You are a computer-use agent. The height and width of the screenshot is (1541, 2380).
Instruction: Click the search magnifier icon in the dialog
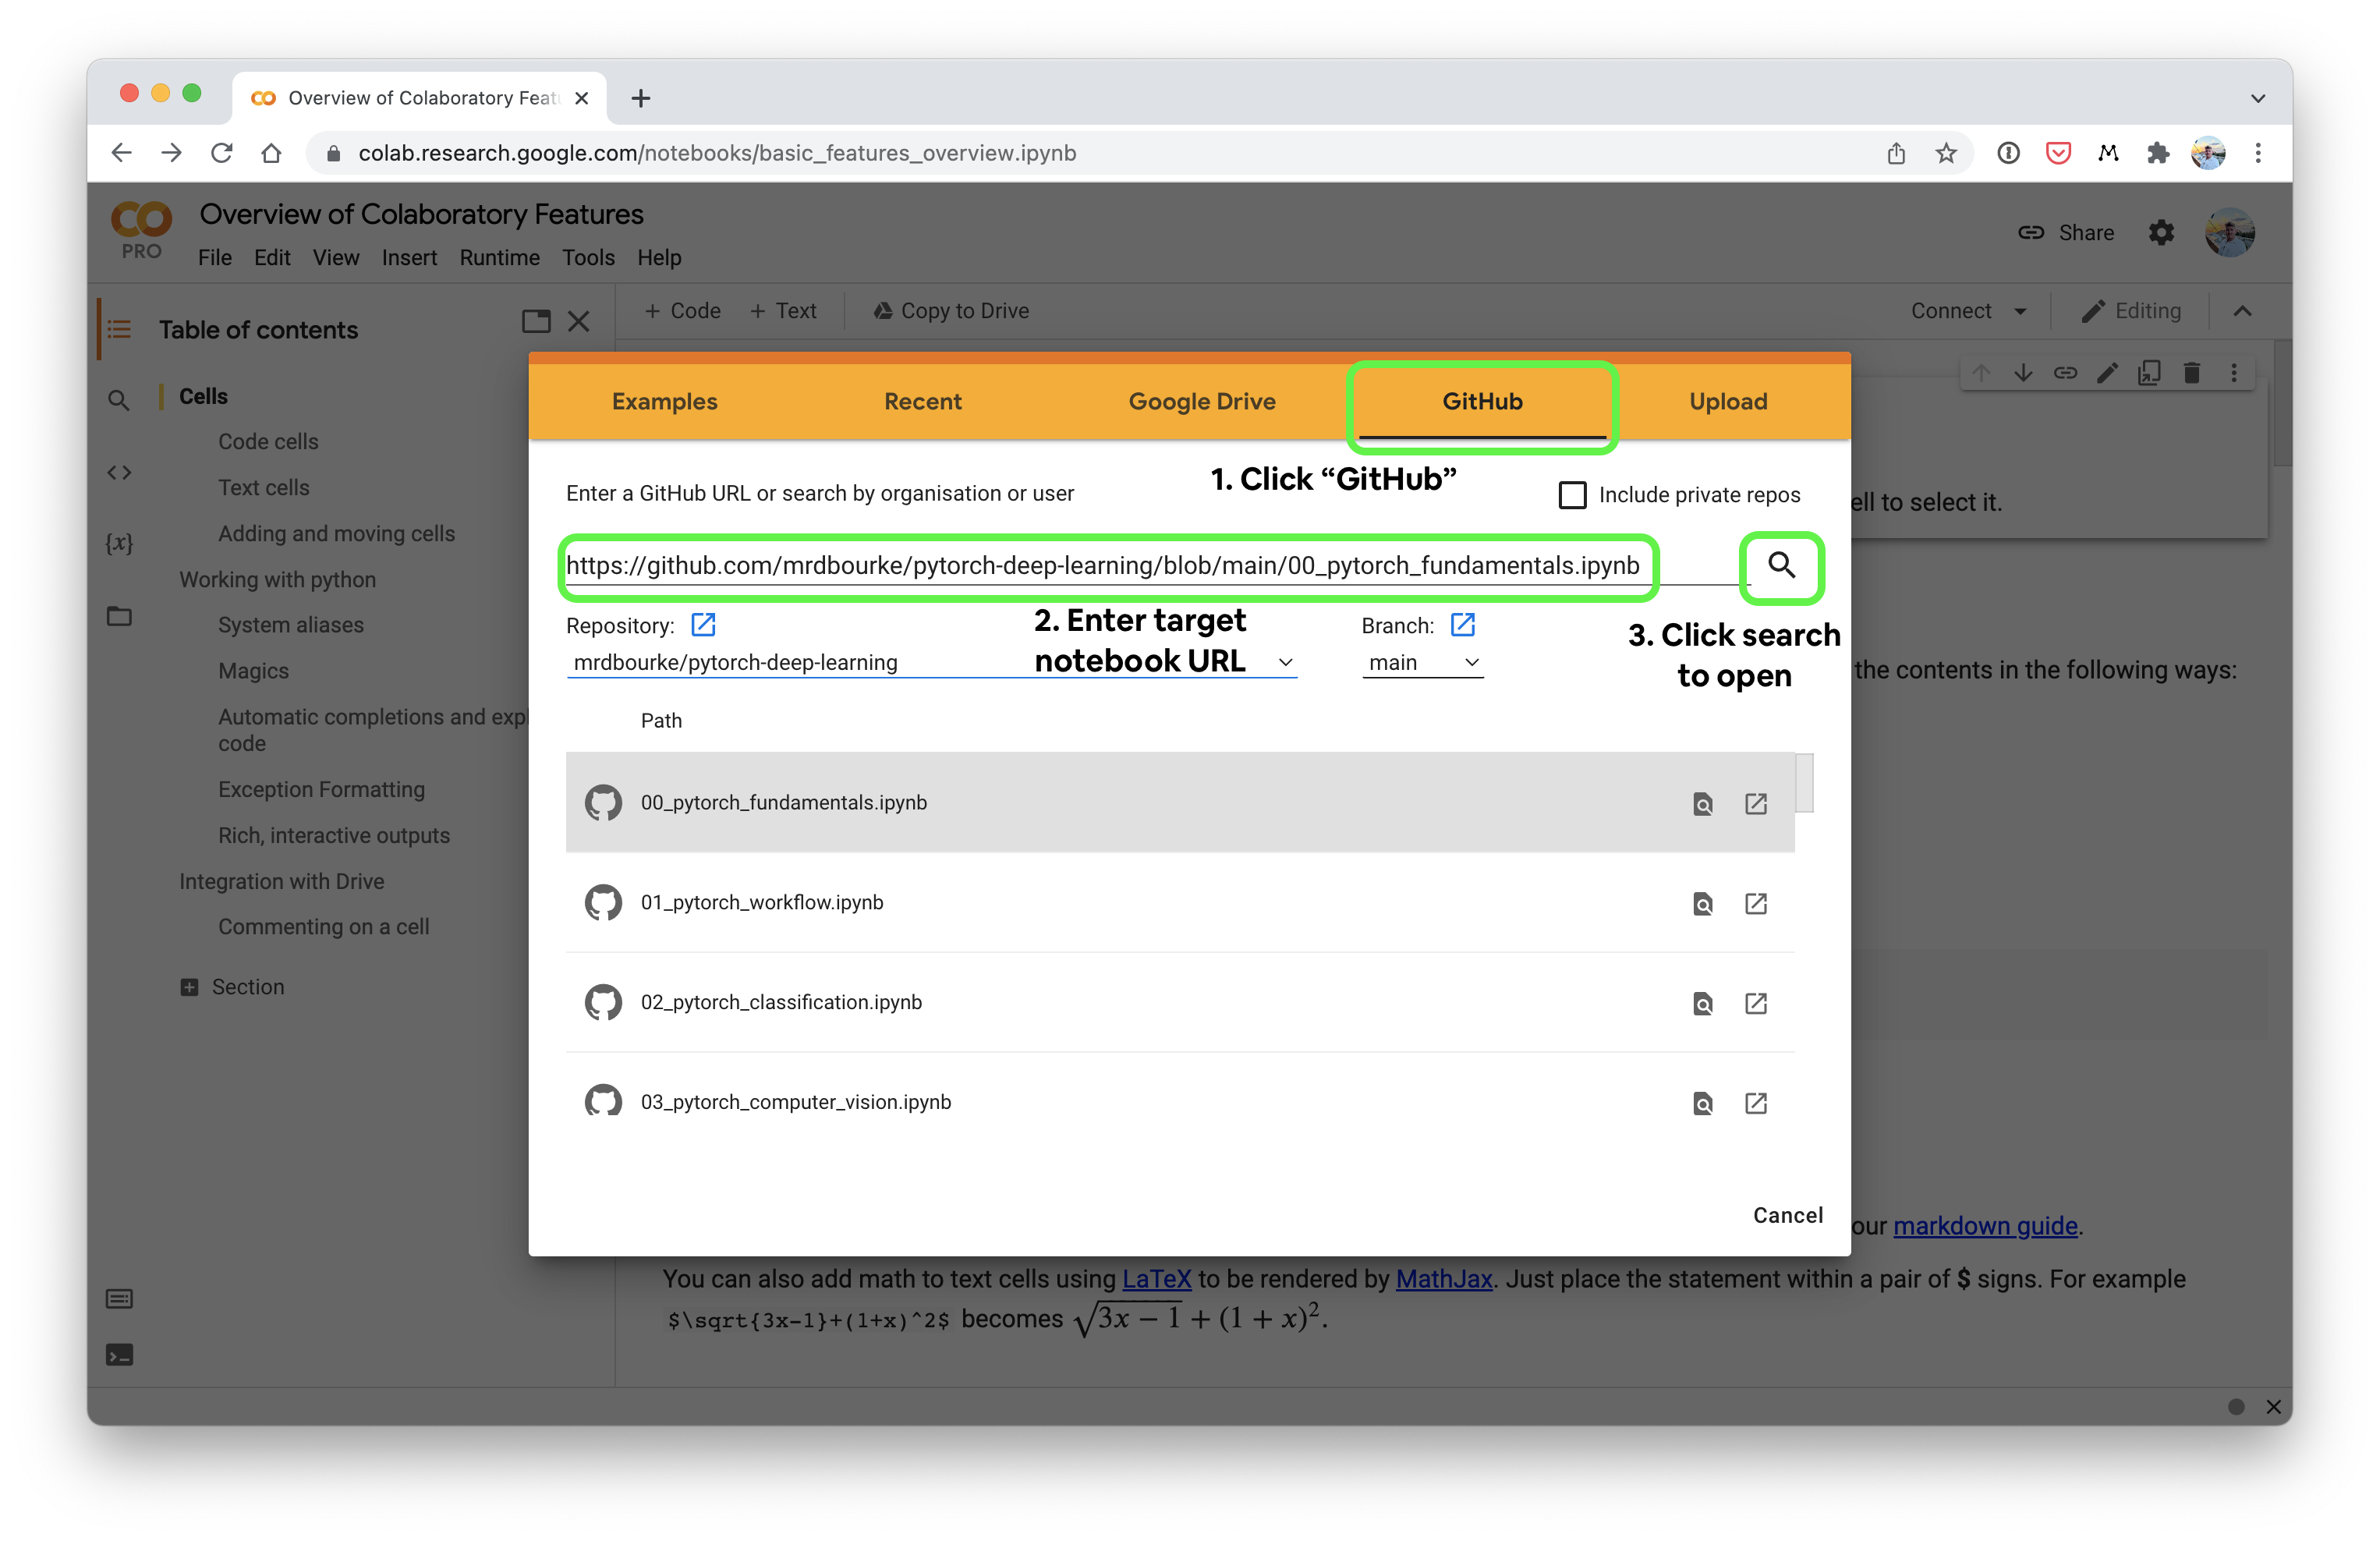pyautogui.click(x=1781, y=566)
